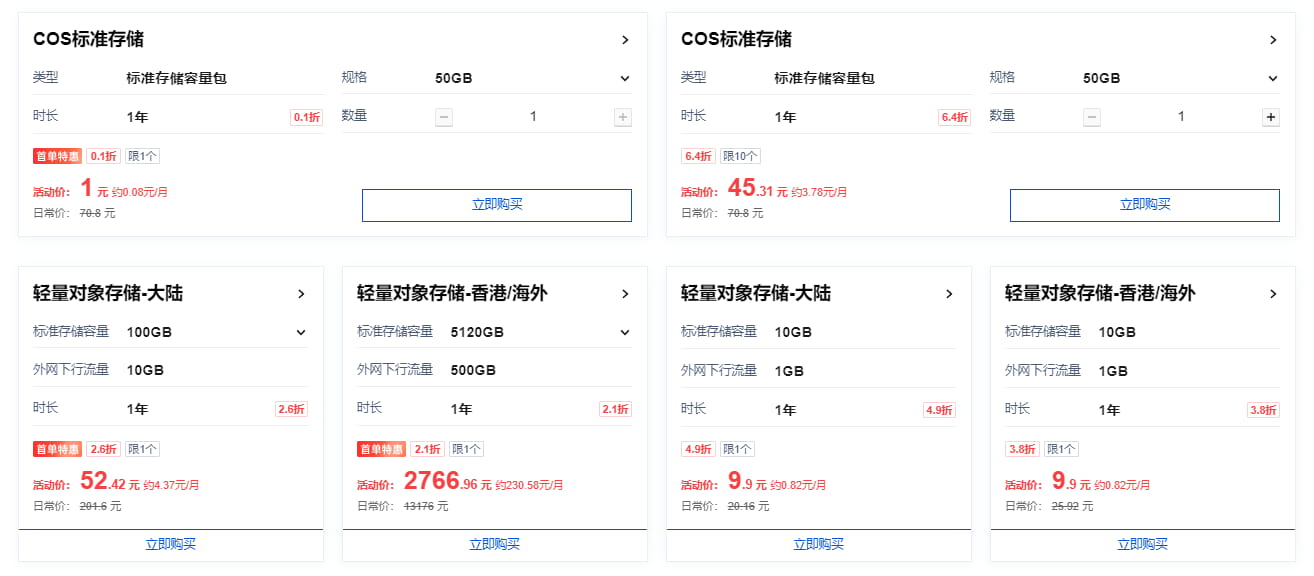
Task: Expand the 5120GB 标准存储容量 dropdown
Action: pos(625,332)
